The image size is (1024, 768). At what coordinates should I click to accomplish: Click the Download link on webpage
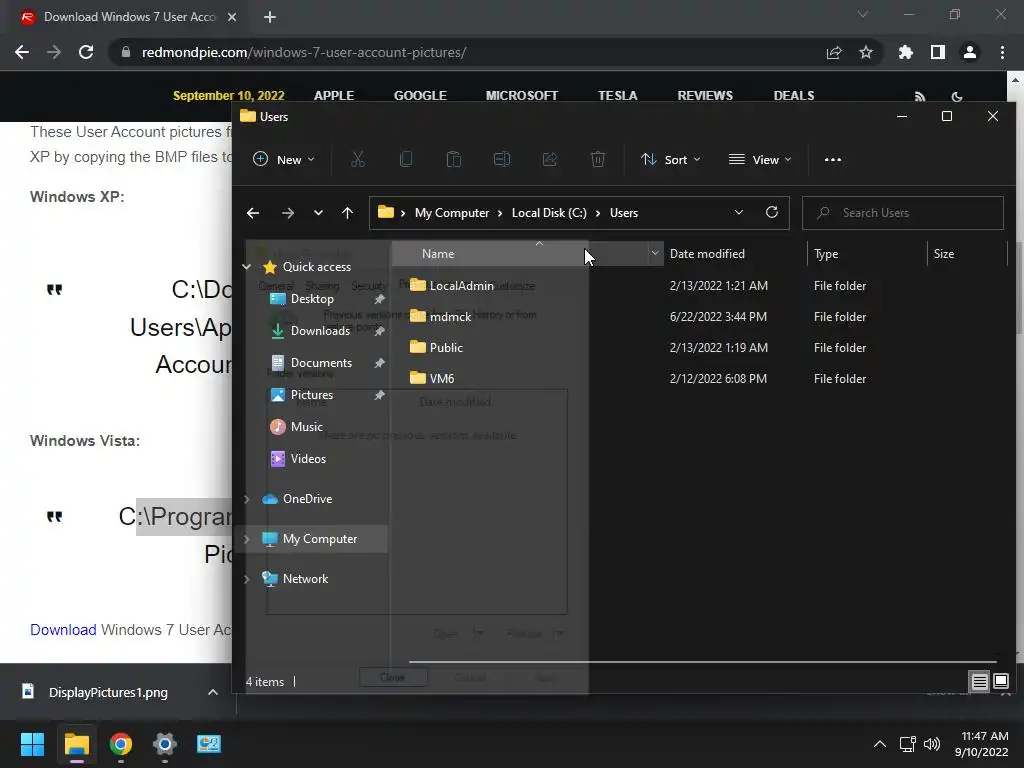[x=63, y=630]
